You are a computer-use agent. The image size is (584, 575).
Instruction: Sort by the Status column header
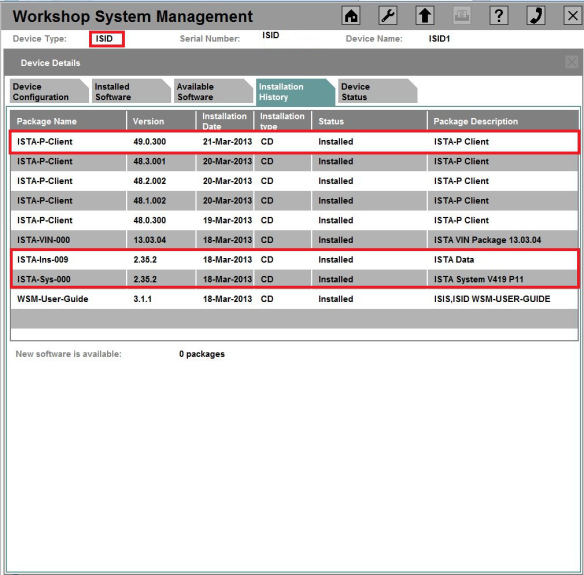pyautogui.click(x=369, y=121)
